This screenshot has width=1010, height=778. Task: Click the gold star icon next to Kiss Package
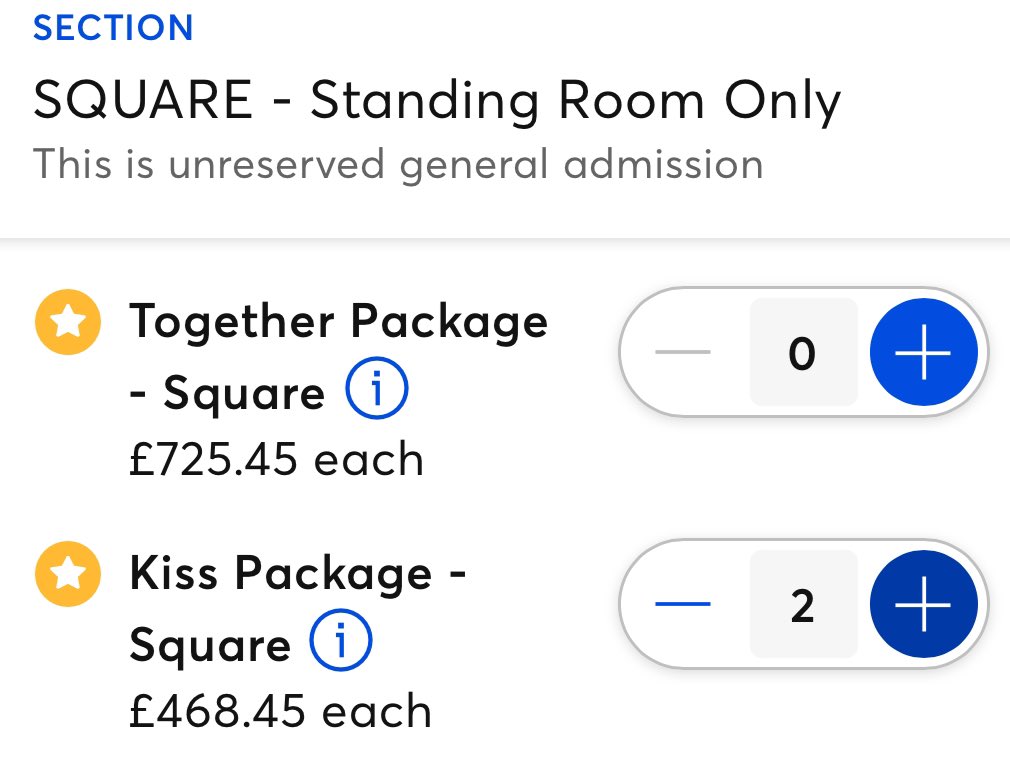click(x=67, y=575)
